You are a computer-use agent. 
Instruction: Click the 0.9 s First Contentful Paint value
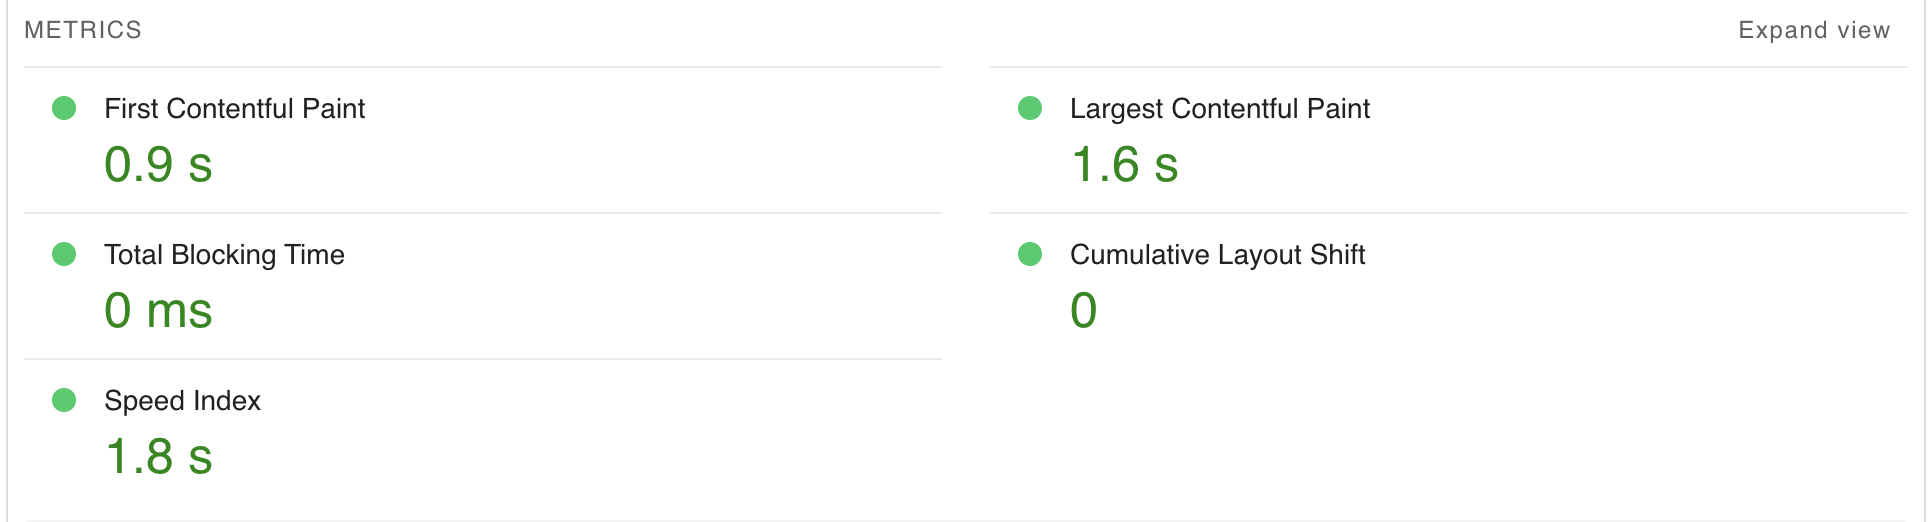[158, 164]
